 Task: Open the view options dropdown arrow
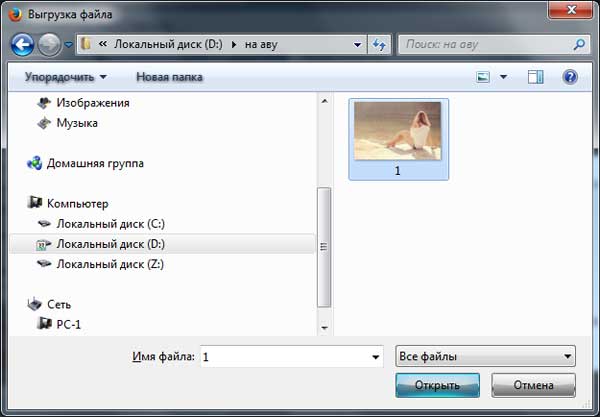click(503, 77)
